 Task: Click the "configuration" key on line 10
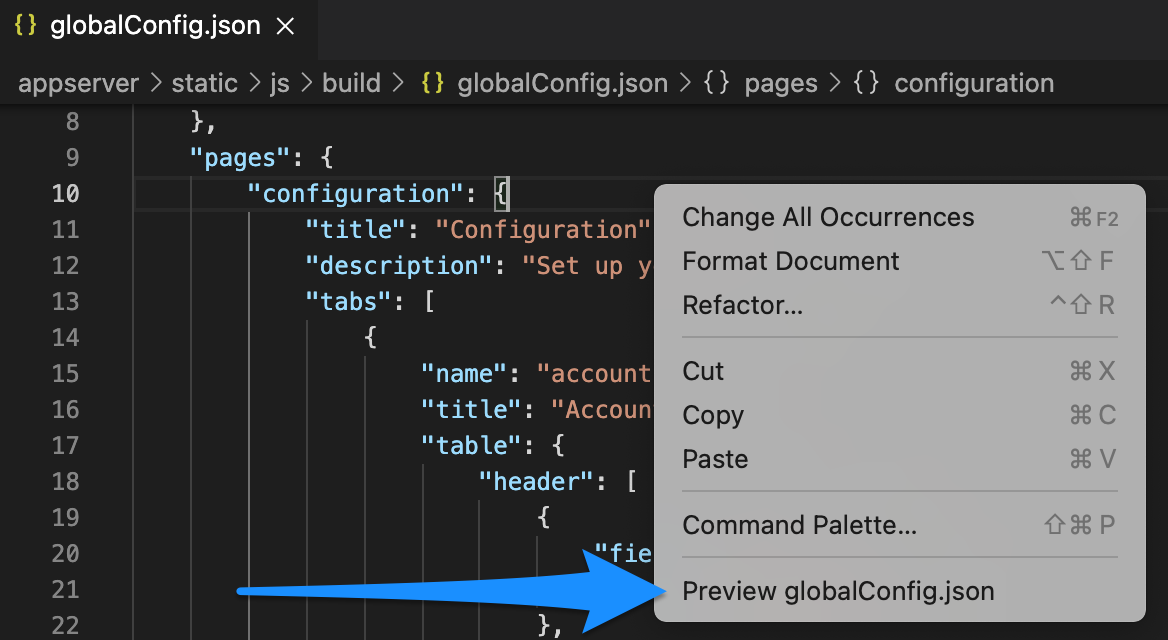357,194
